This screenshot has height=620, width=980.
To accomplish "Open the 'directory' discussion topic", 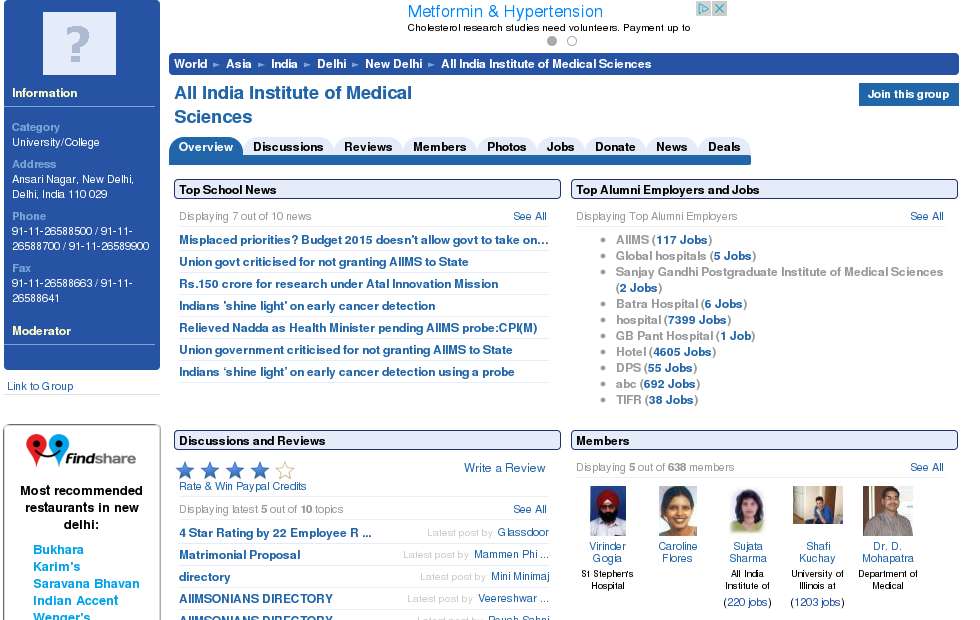I will [x=204, y=577].
